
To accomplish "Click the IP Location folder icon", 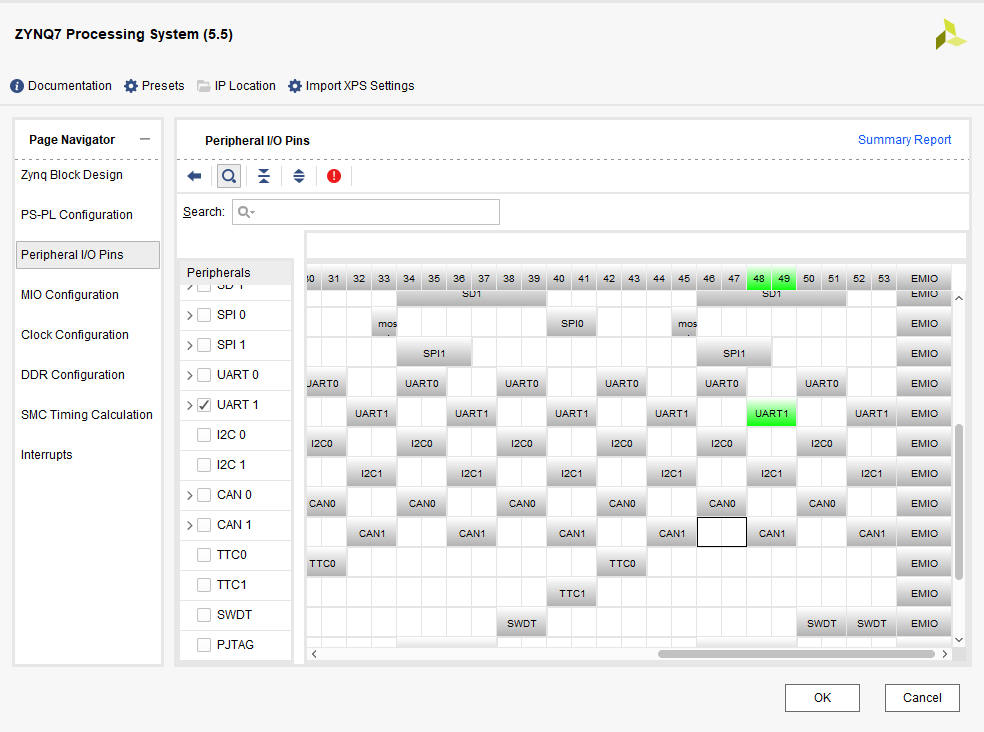I will tap(203, 86).
